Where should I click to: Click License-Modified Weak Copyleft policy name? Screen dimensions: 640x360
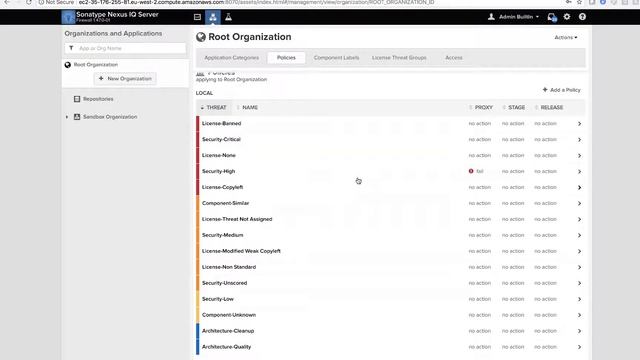click(241, 251)
